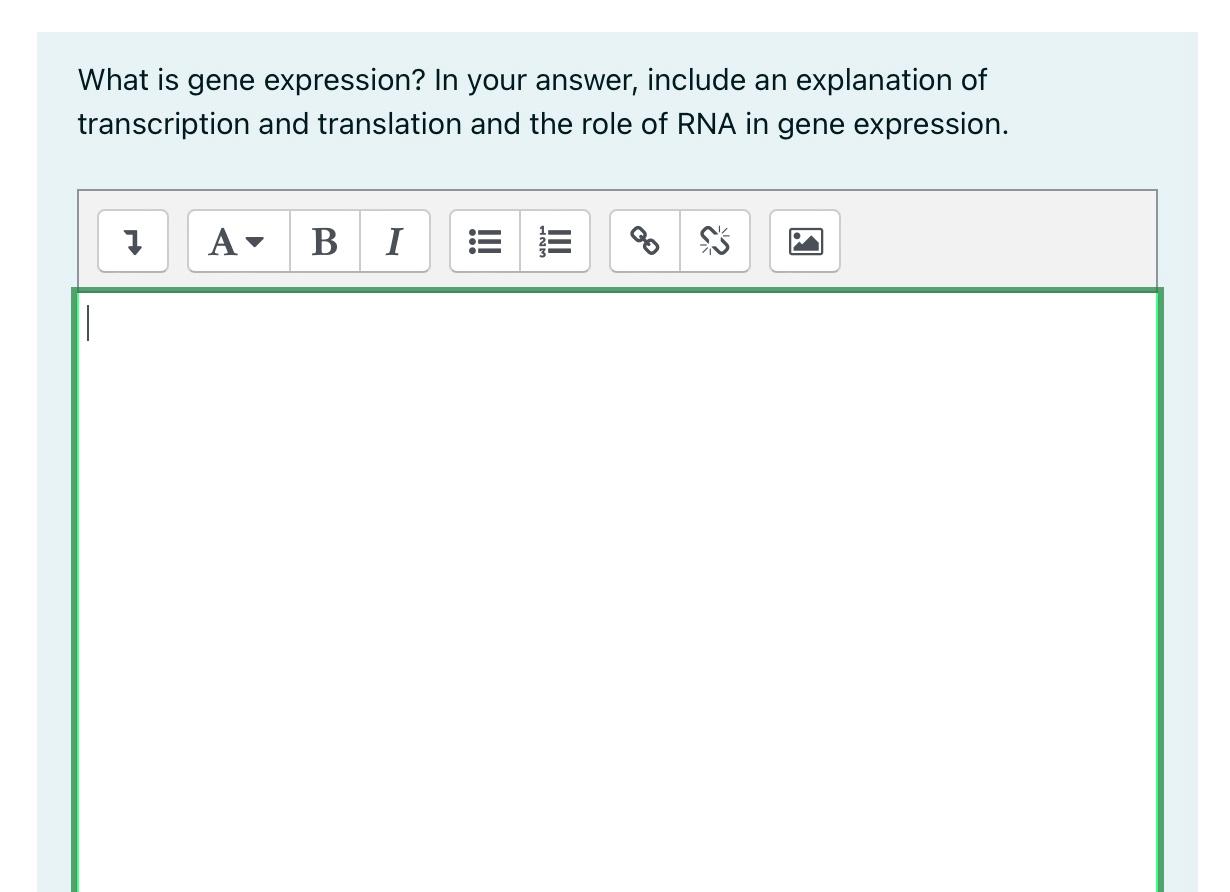Click the numbered list icon
This screenshot has width=1230, height=892.
(x=554, y=241)
